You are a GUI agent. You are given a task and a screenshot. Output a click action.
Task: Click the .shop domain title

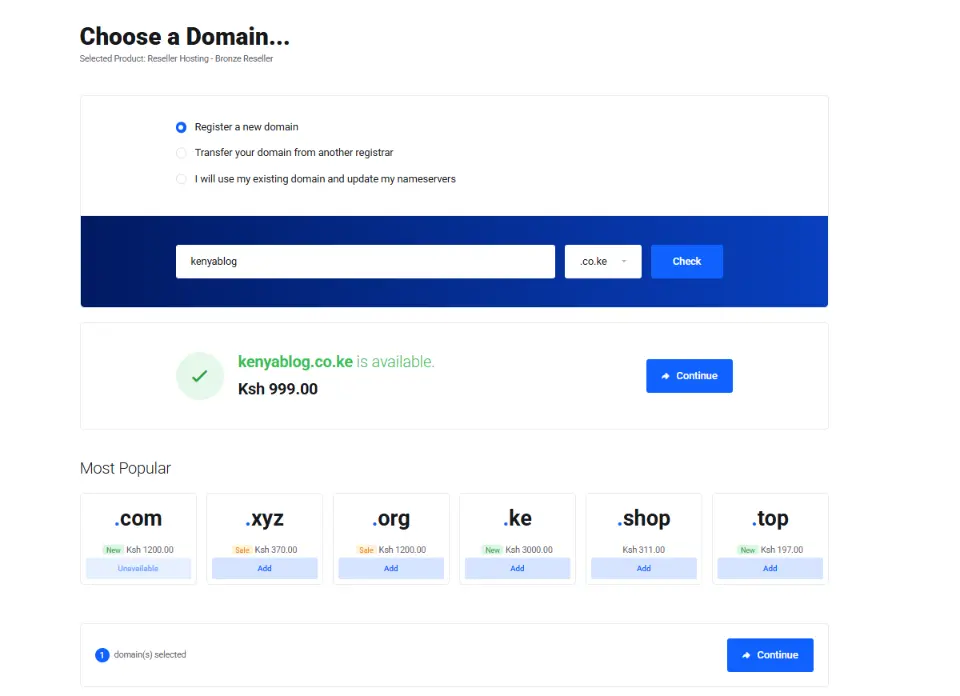pos(644,519)
